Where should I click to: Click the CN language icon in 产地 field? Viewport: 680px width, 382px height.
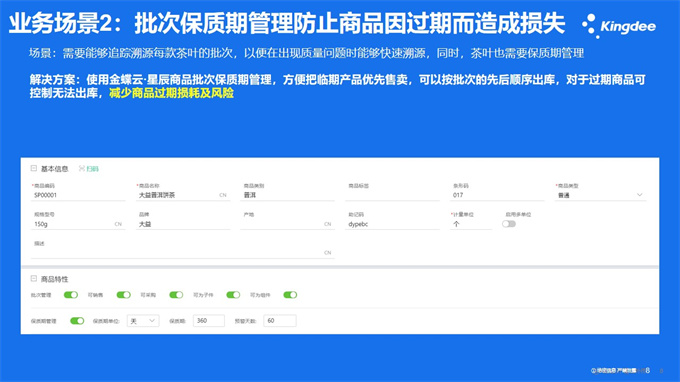(327, 224)
